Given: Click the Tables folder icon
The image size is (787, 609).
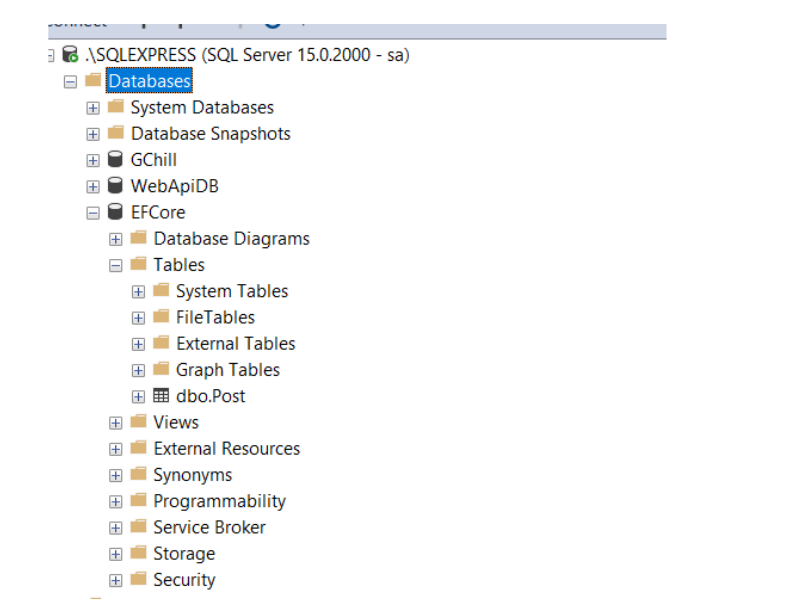Looking at the screenshot, I should (x=138, y=263).
